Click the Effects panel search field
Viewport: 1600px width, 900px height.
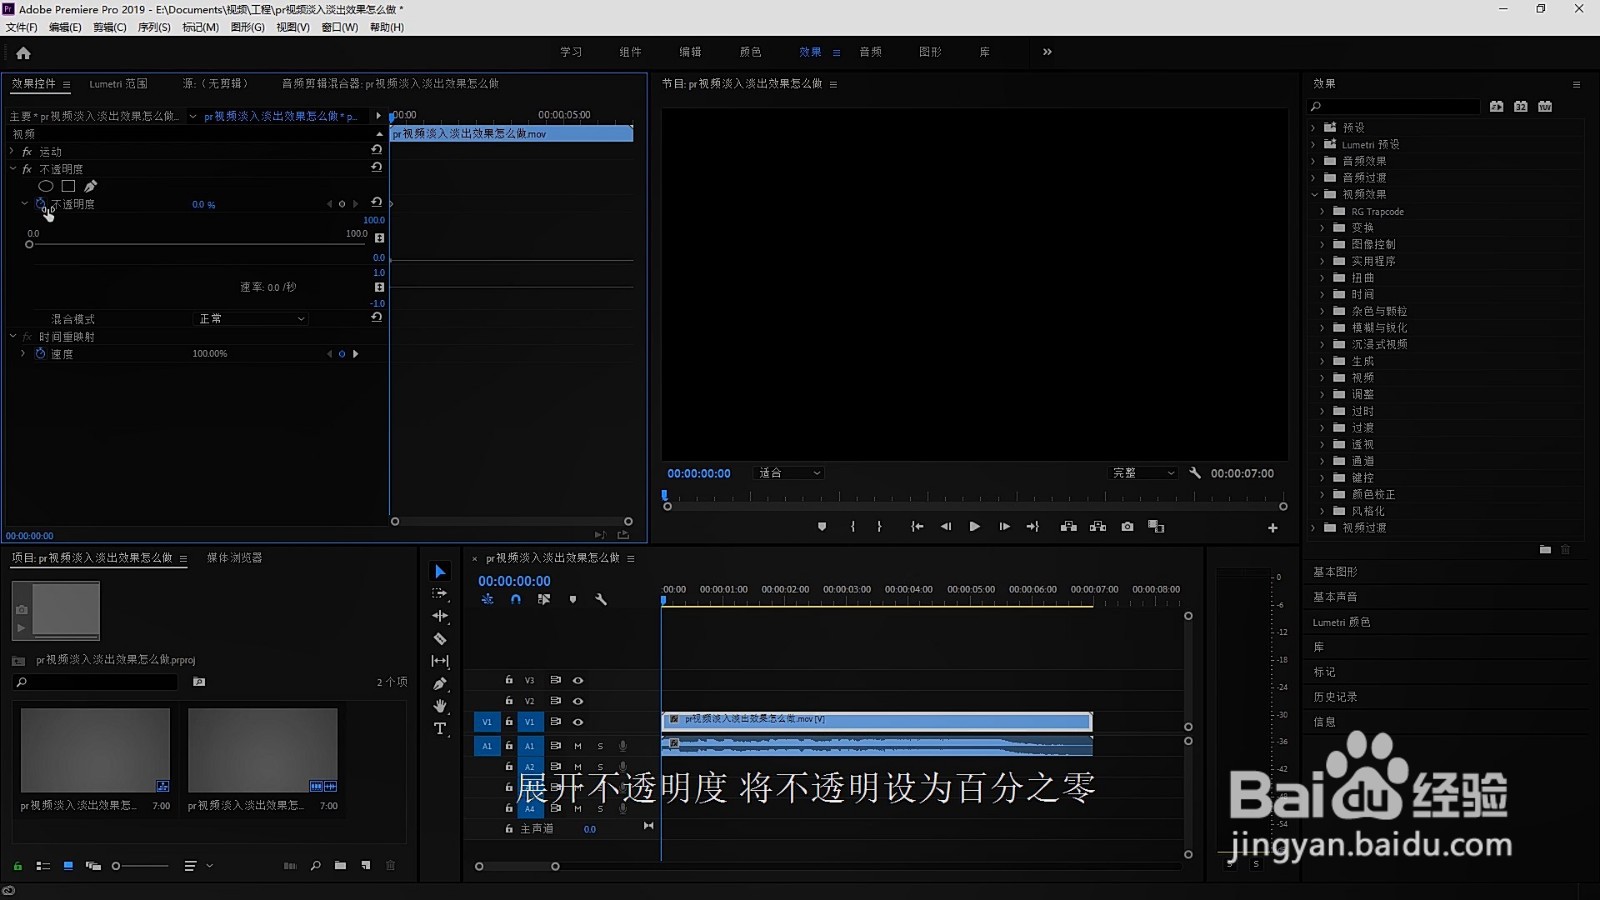point(1394,106)
